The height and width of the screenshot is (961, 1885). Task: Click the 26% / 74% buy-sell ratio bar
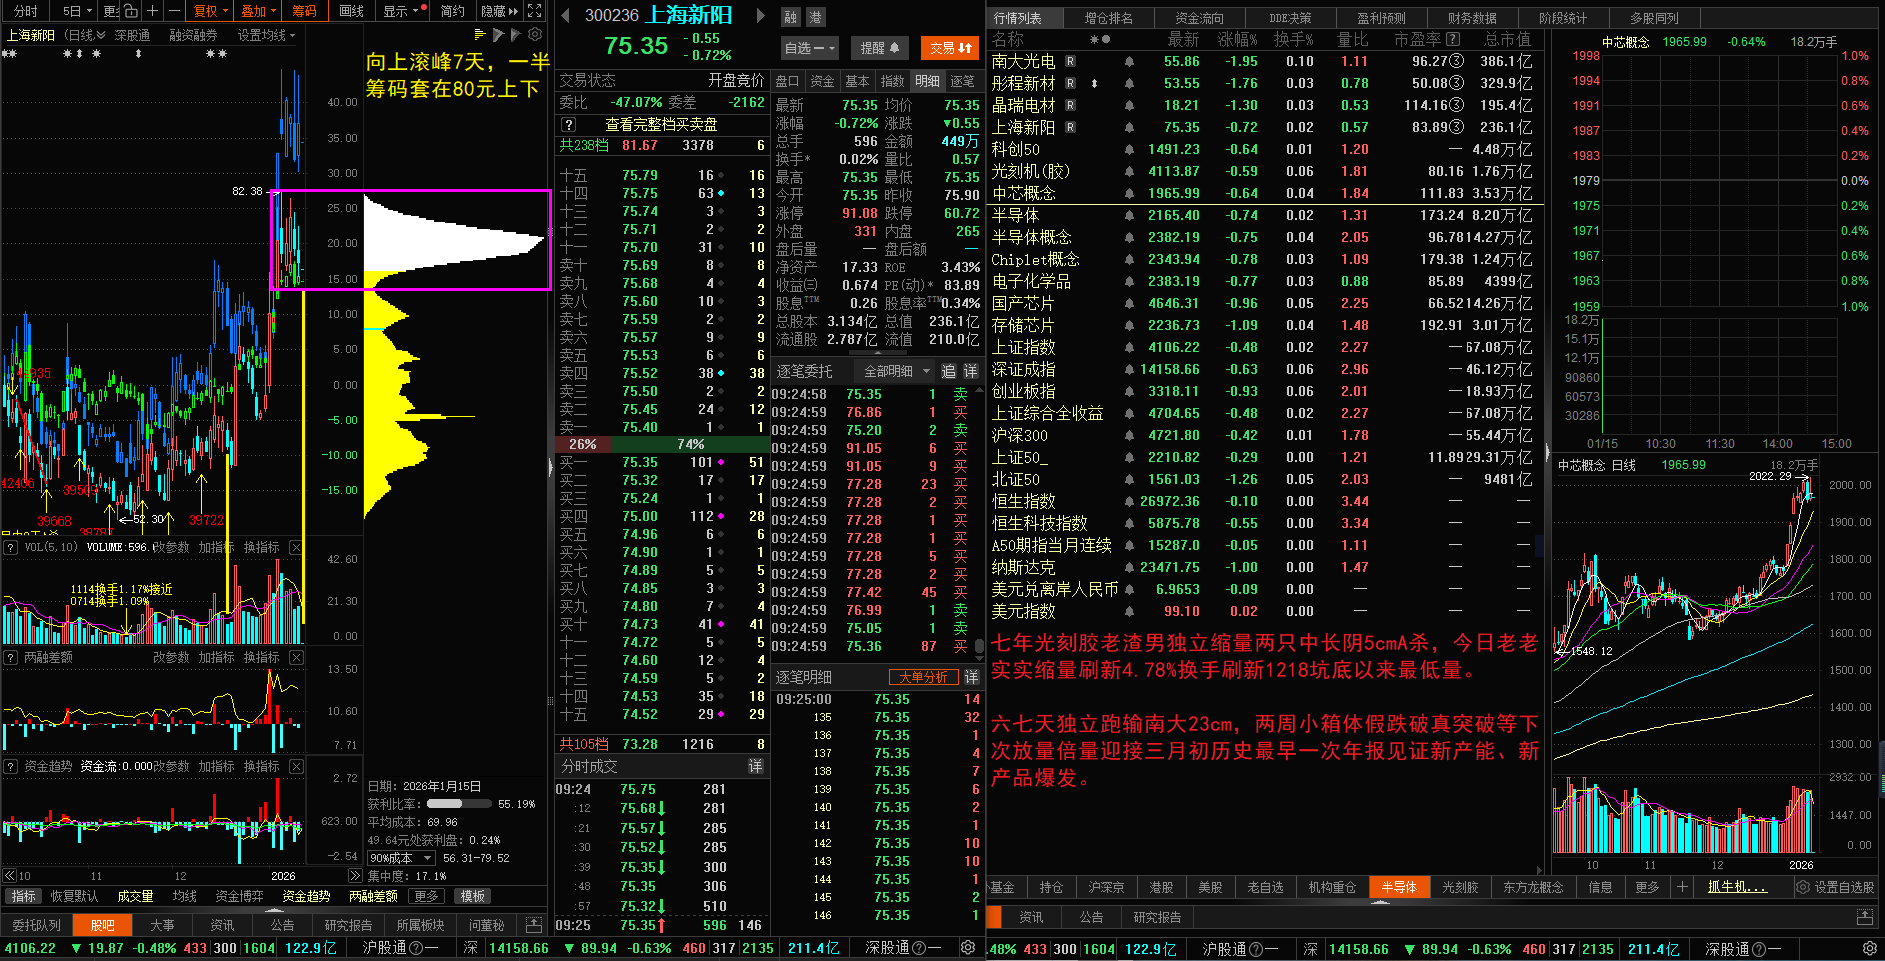pos(661,444)
